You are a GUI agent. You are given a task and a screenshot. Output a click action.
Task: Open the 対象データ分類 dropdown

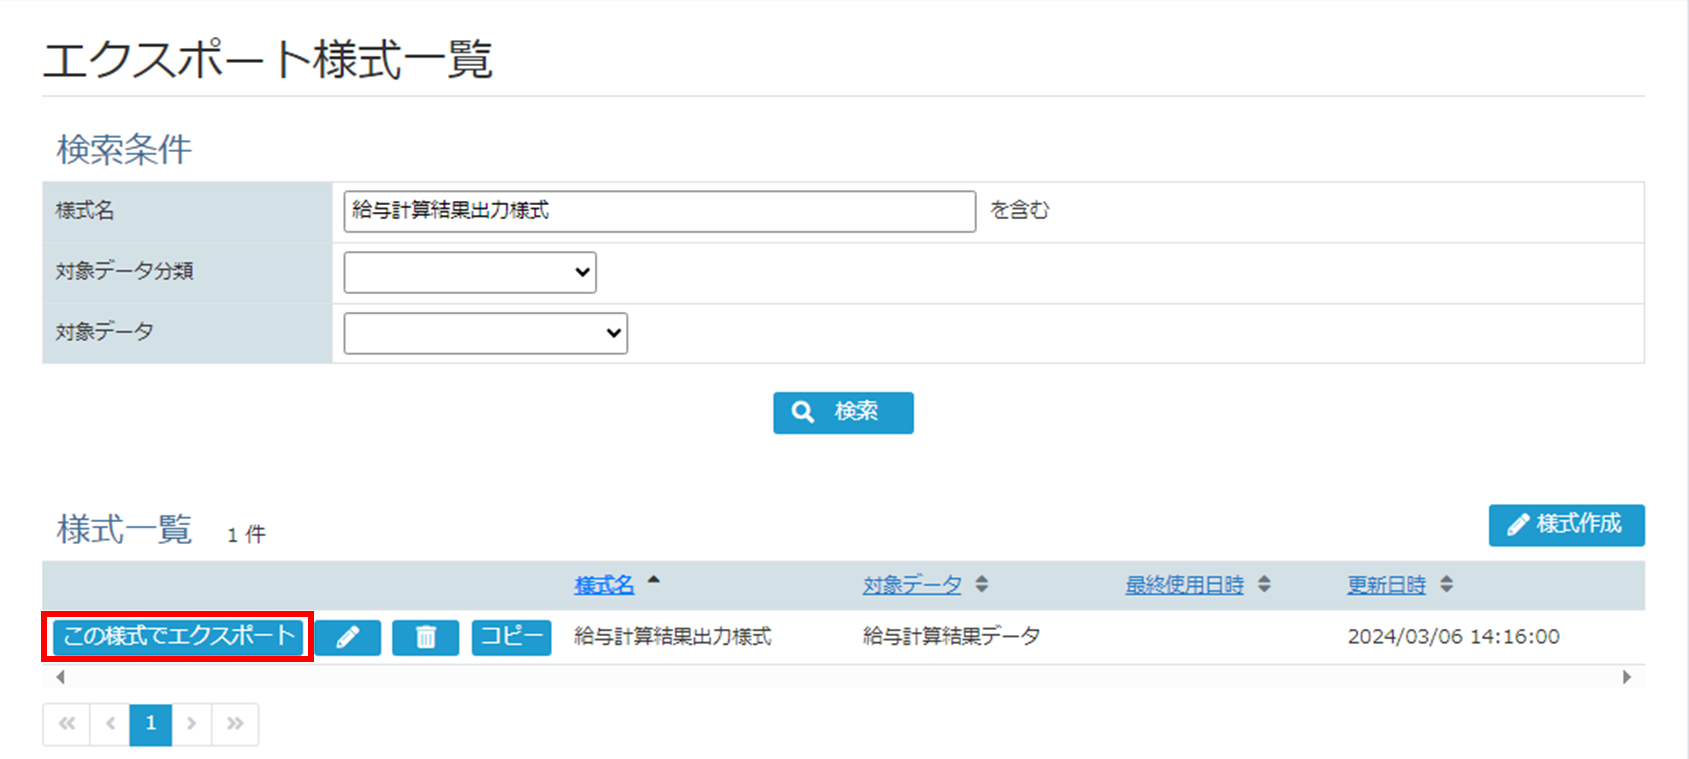tap(470, 272)
